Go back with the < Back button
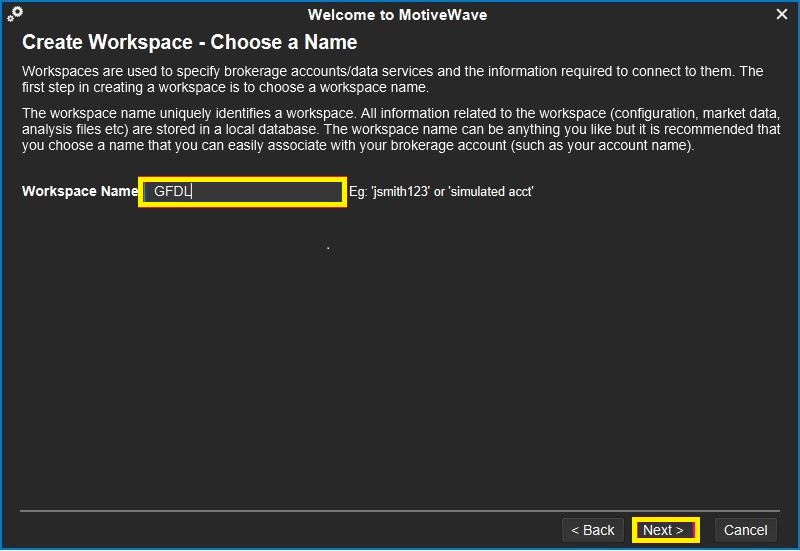 [x=593, y=530]
